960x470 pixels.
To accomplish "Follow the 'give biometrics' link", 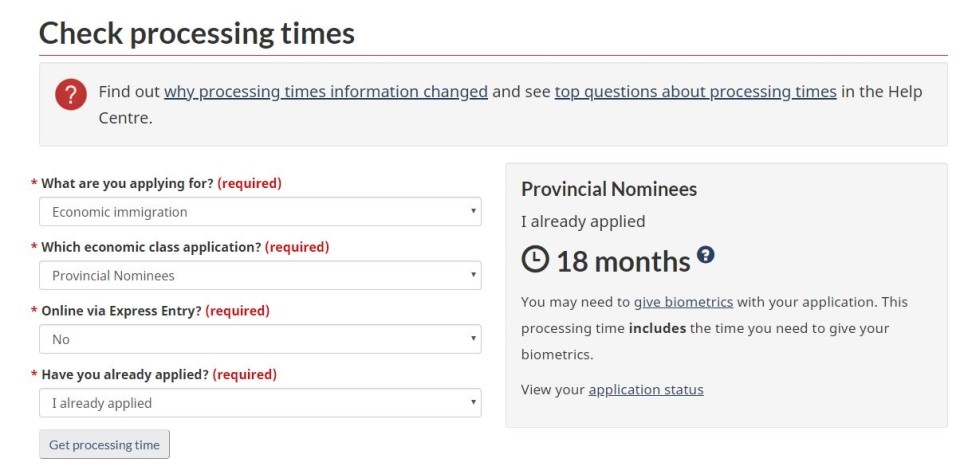I will 683,302.
